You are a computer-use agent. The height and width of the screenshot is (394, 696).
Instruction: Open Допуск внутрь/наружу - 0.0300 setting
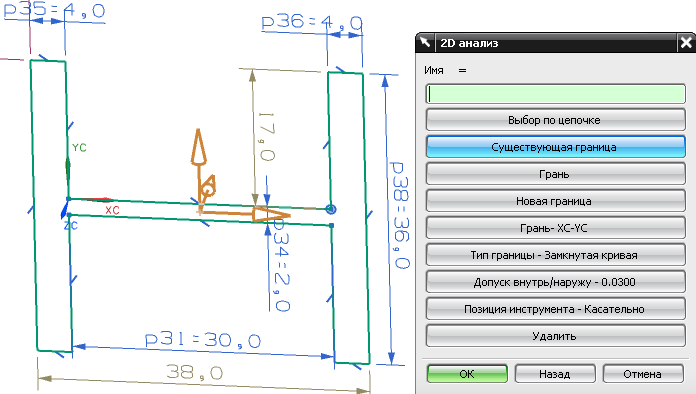(555, 282)
